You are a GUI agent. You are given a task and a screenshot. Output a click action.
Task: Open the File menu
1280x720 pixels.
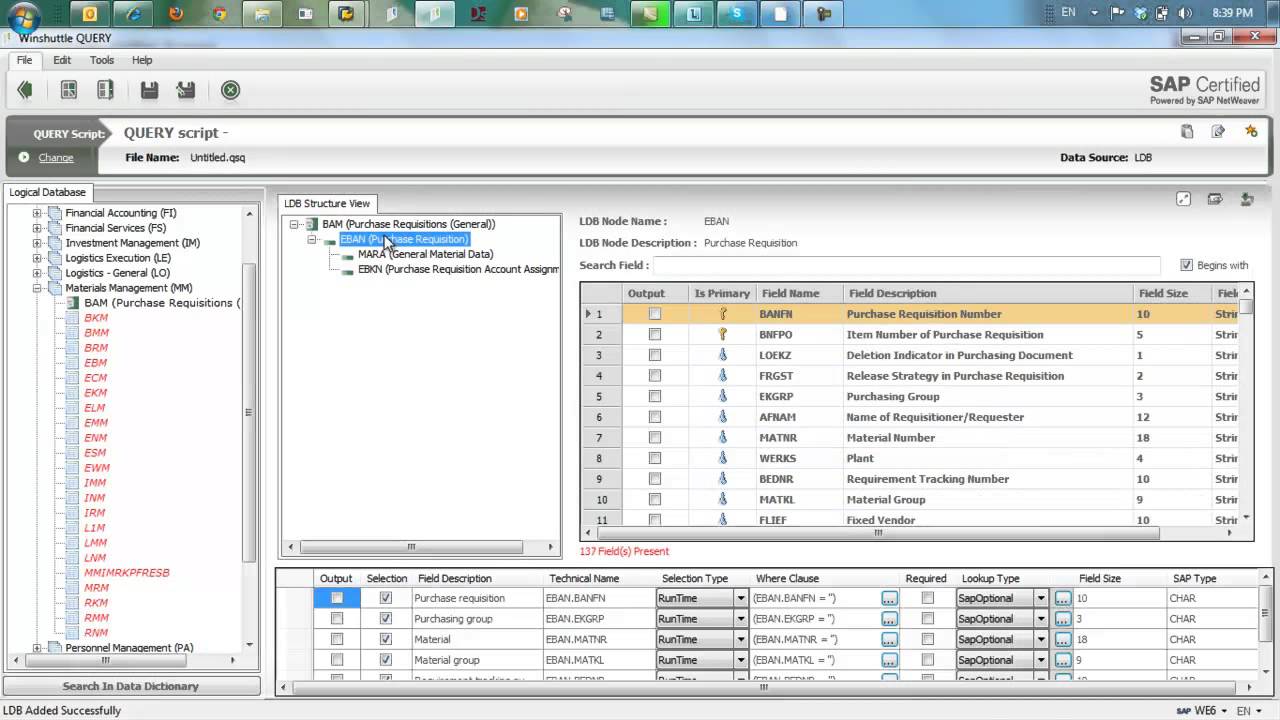24,60
